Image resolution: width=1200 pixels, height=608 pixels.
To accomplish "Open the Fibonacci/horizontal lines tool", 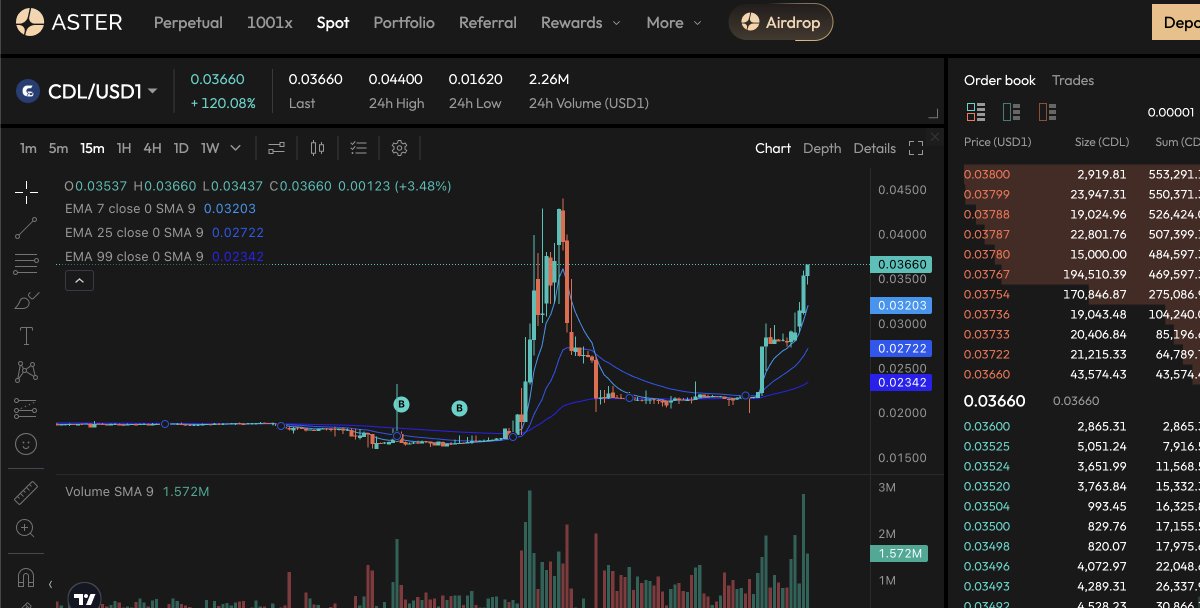I will (27, 264).
